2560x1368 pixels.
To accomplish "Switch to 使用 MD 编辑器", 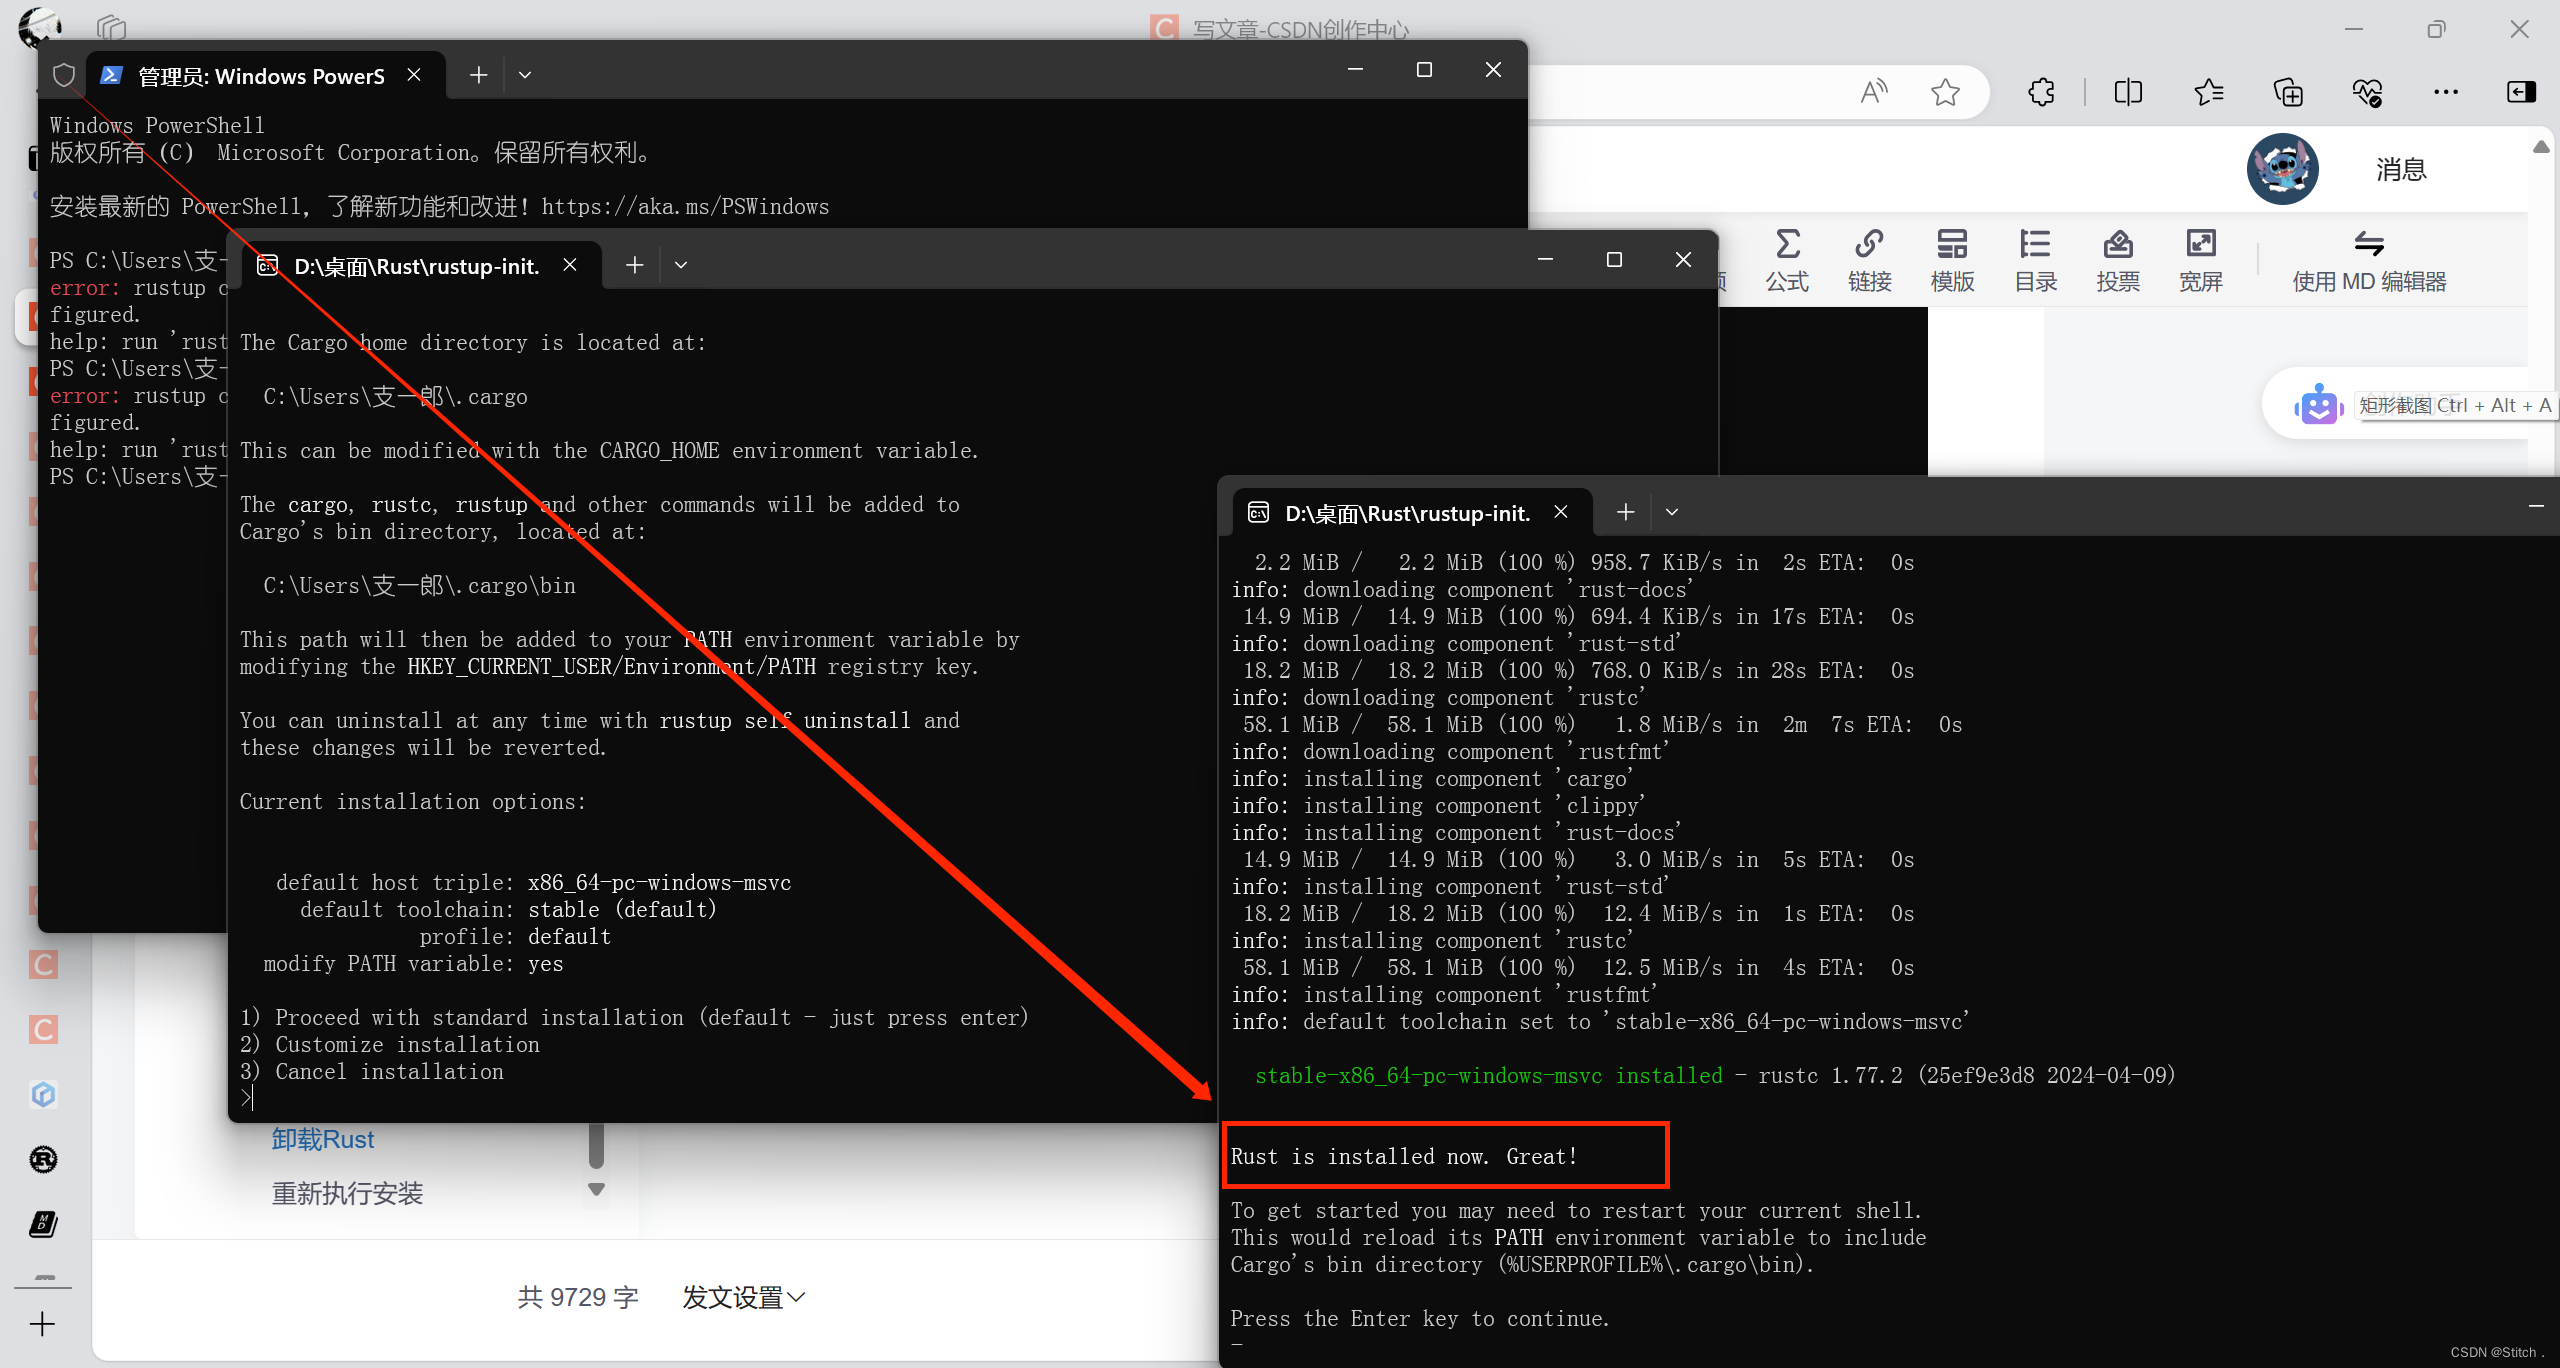I will point(2369,260).
